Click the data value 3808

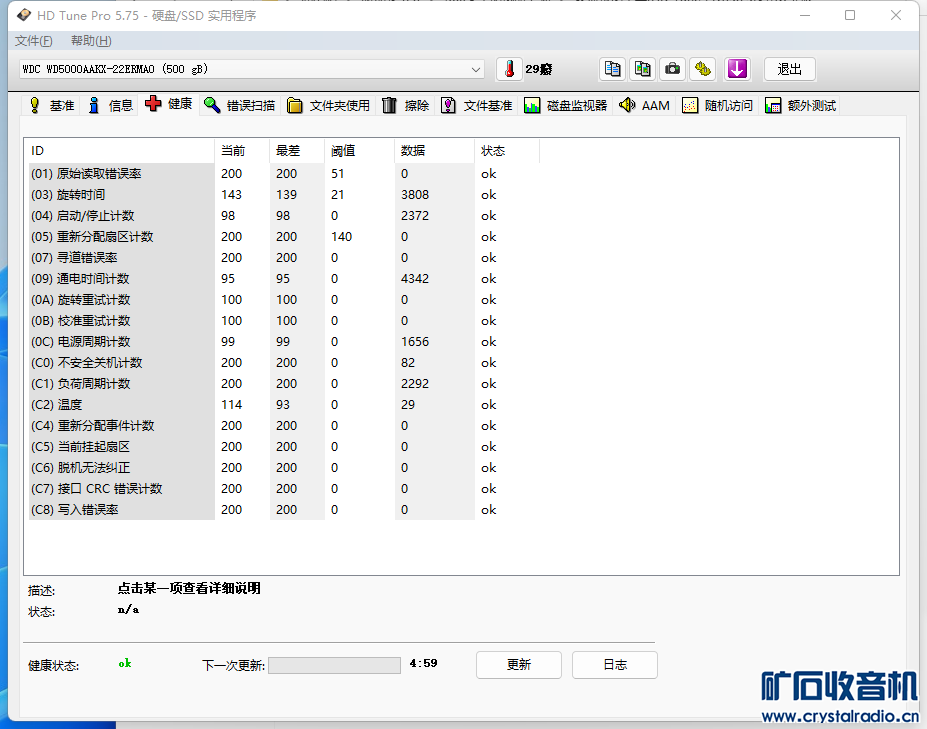[415, 195]
